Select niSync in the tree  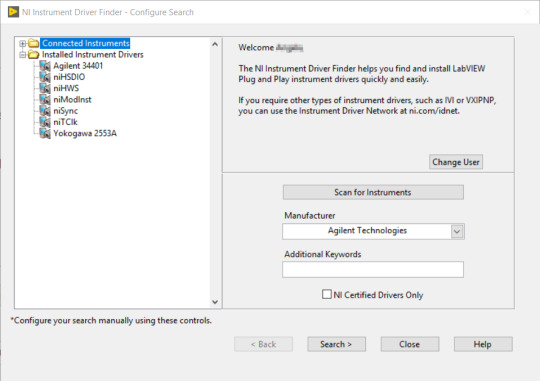65,111
